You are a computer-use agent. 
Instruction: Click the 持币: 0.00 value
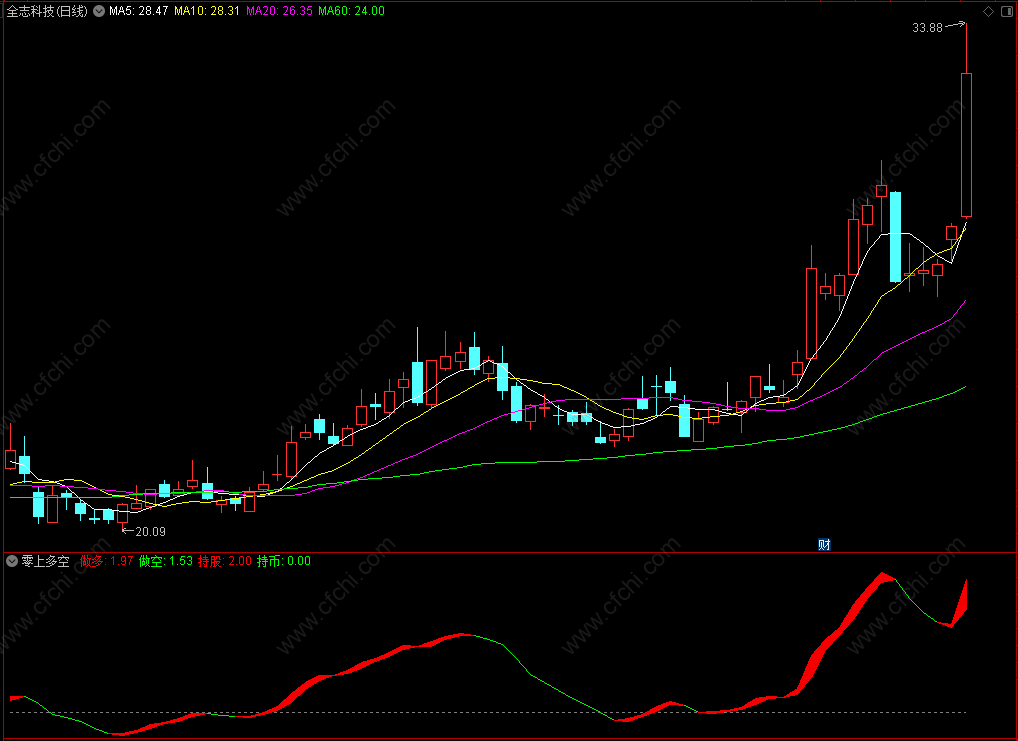pyautogui.click(x=284, y=561)
